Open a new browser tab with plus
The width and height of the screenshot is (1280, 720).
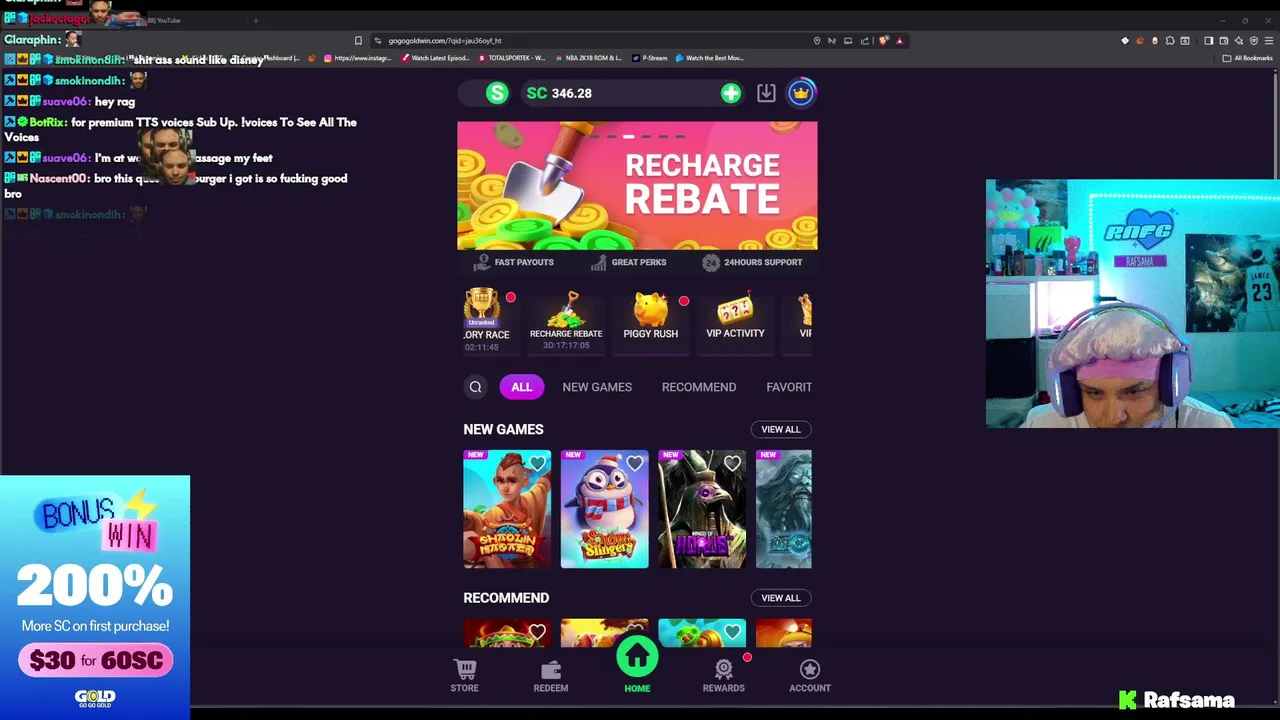pos(256,20)
